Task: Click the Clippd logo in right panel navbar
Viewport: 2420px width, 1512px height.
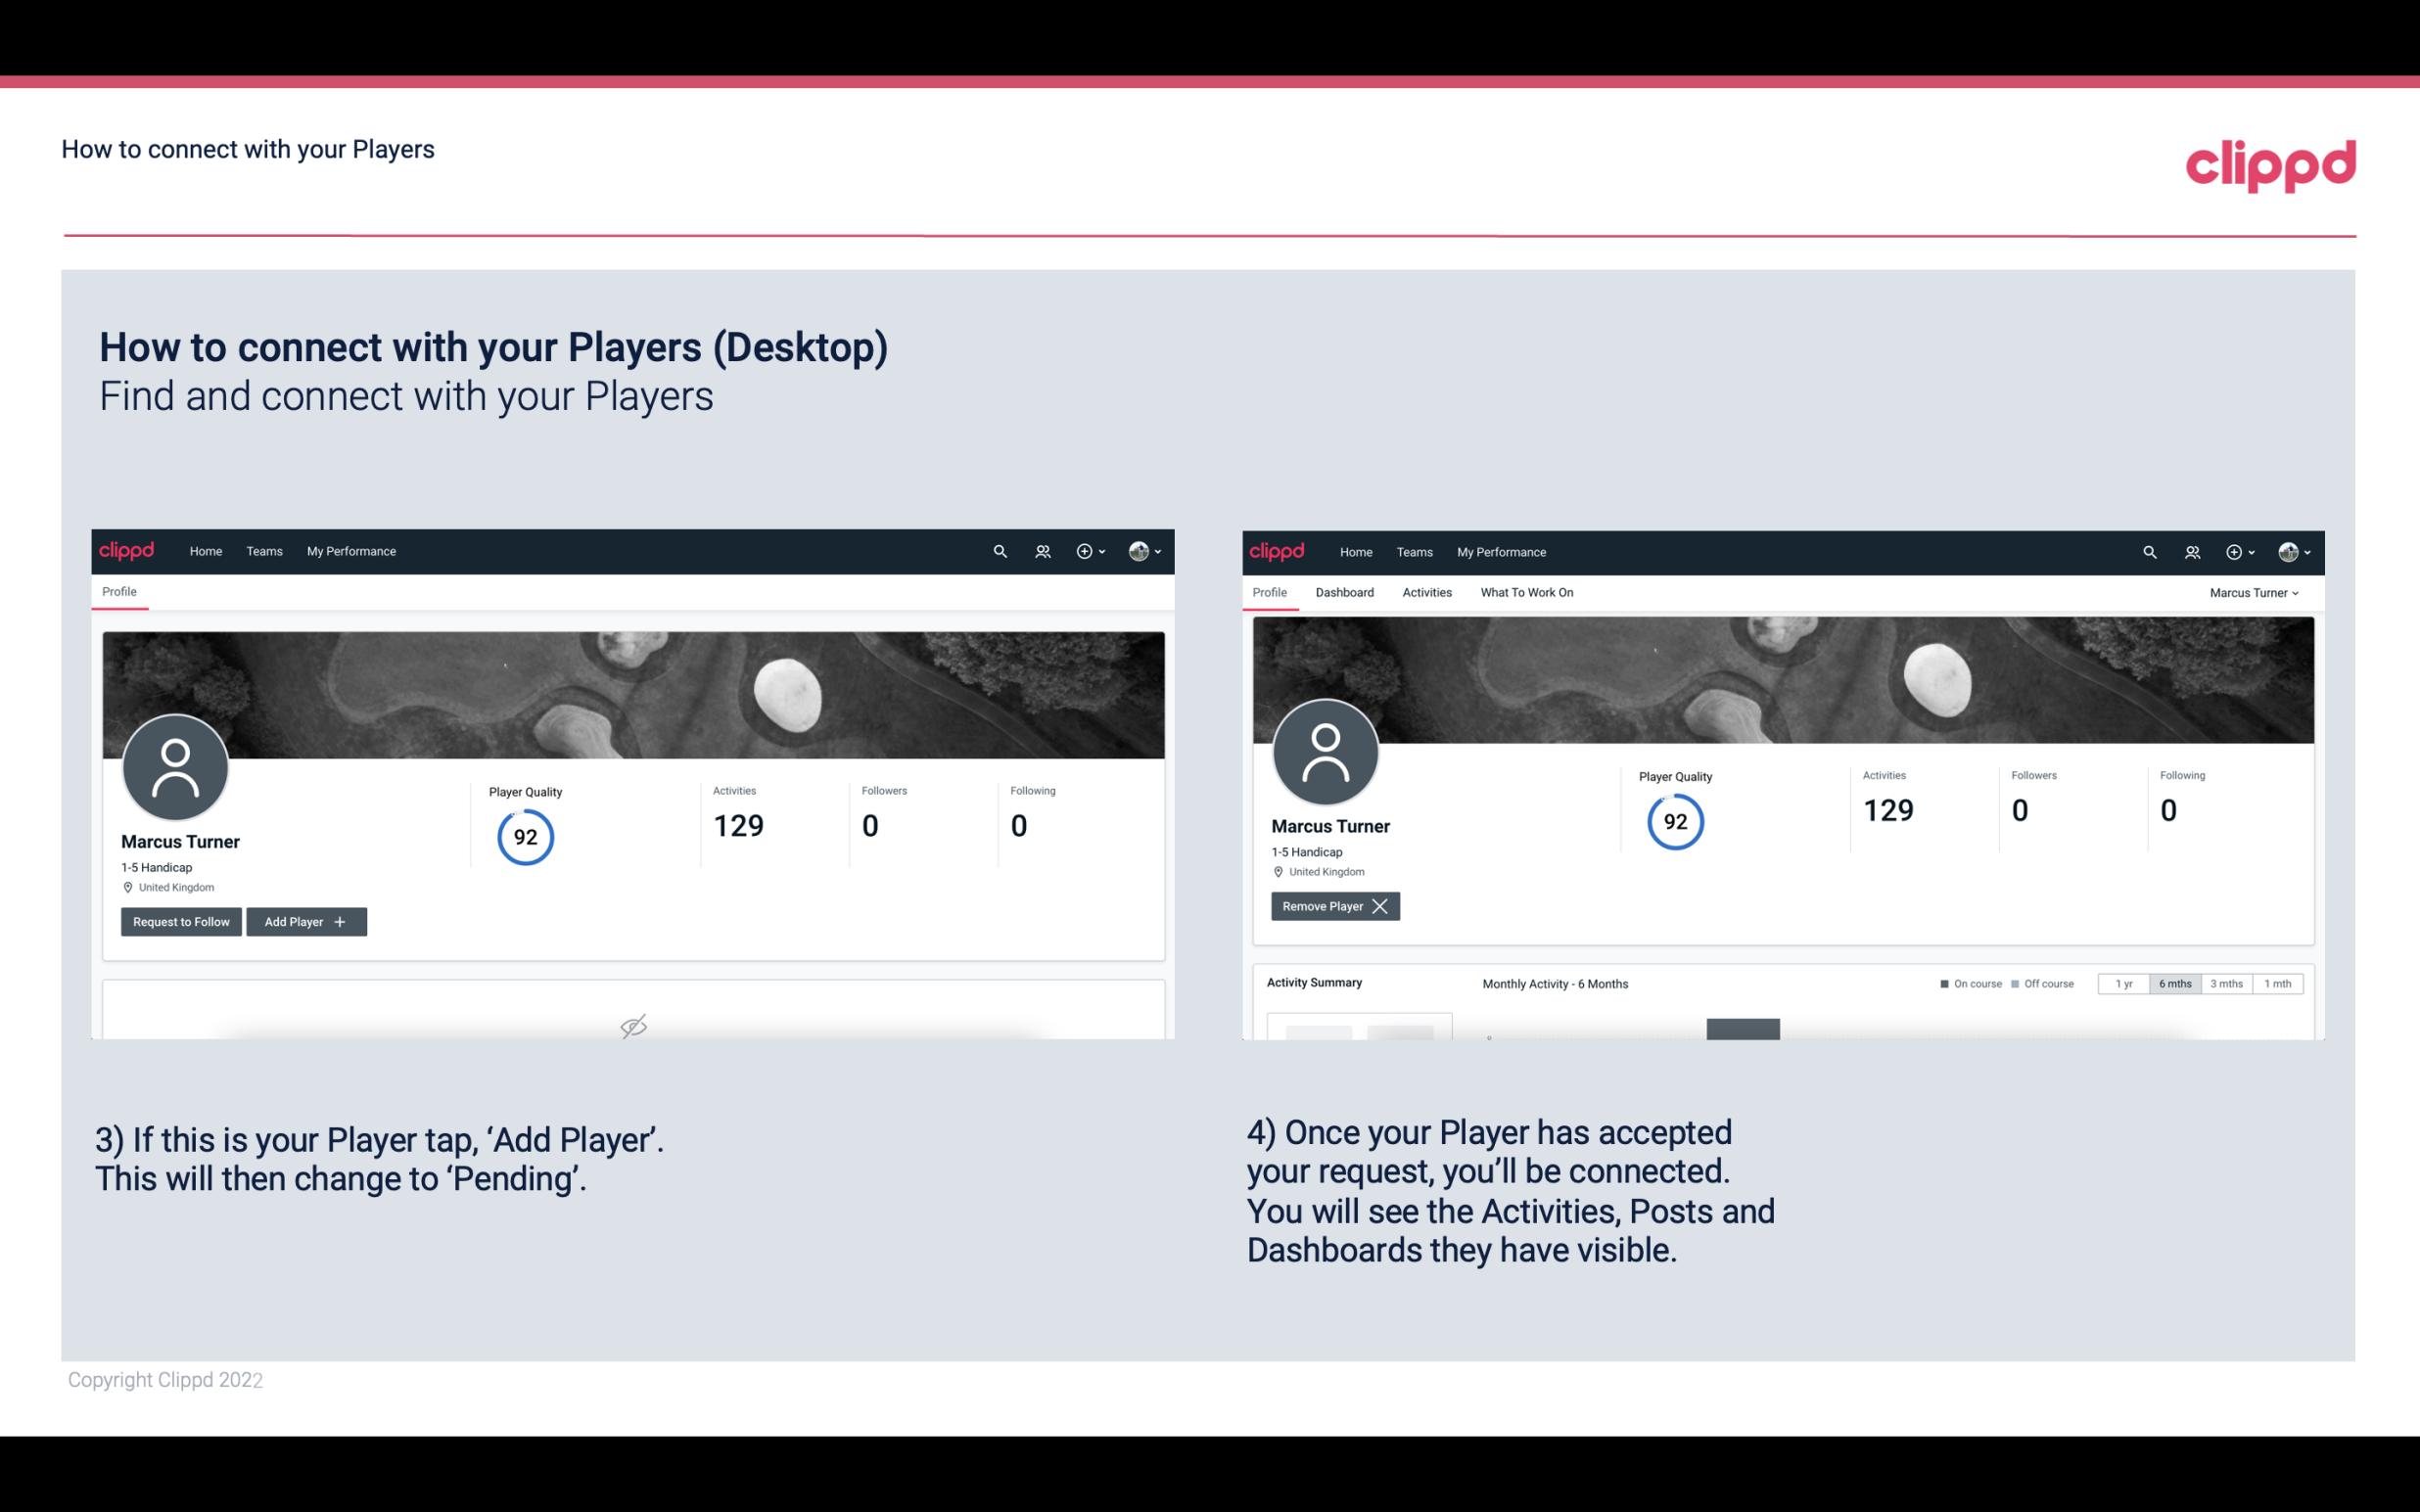Action: [x=1279, y=550]
